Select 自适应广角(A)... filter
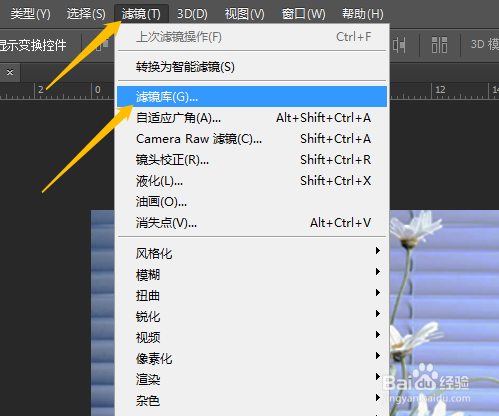499x416 pixels. (252, 118)
